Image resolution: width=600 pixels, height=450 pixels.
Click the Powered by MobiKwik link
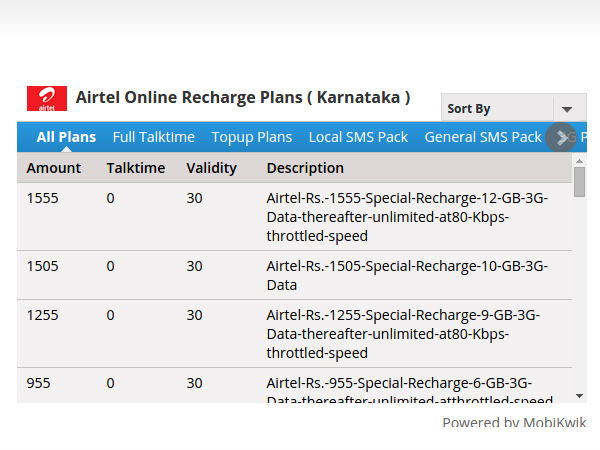[514, 423]
